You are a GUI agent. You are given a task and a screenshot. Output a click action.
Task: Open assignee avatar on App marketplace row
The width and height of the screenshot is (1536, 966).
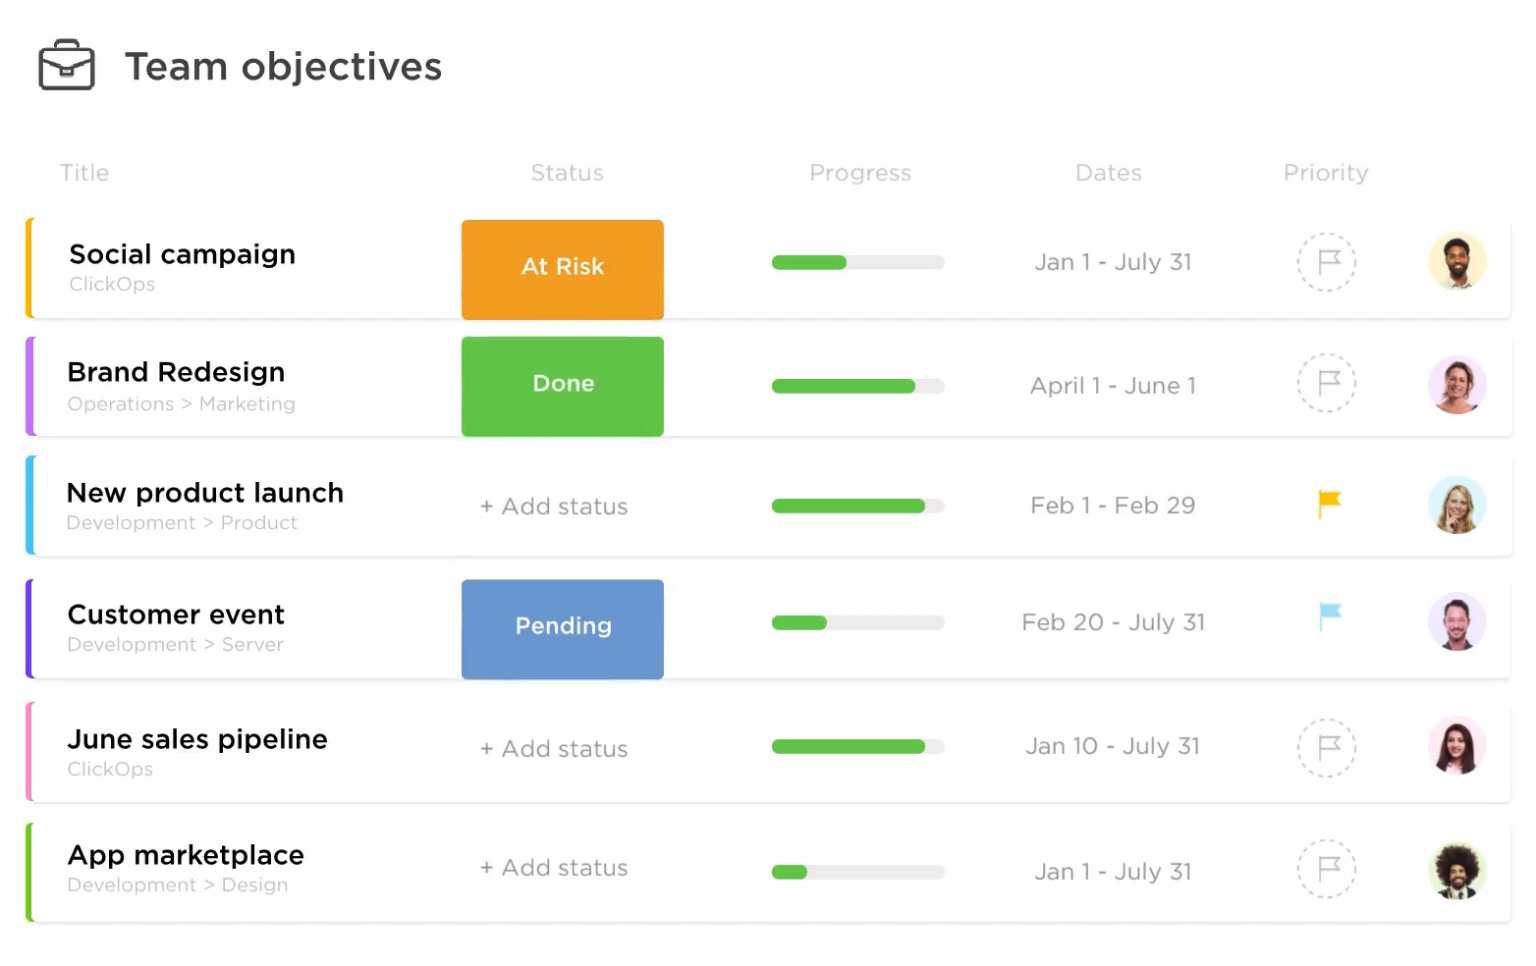click(x=1456, y=870)
